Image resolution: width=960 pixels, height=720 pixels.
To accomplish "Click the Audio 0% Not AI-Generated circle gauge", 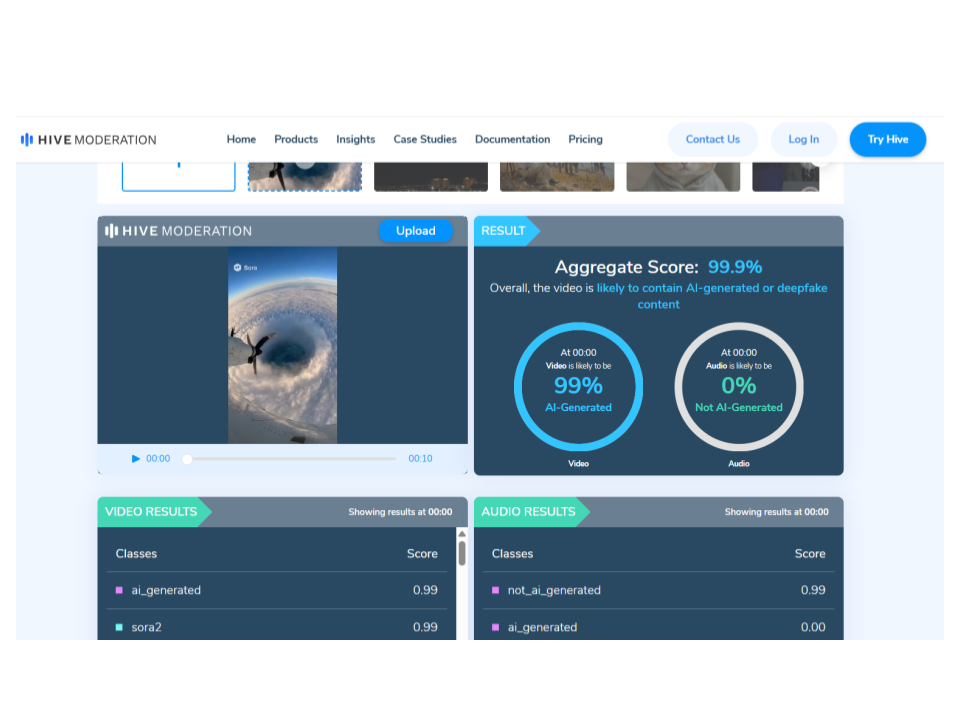I will coord(739,387).
